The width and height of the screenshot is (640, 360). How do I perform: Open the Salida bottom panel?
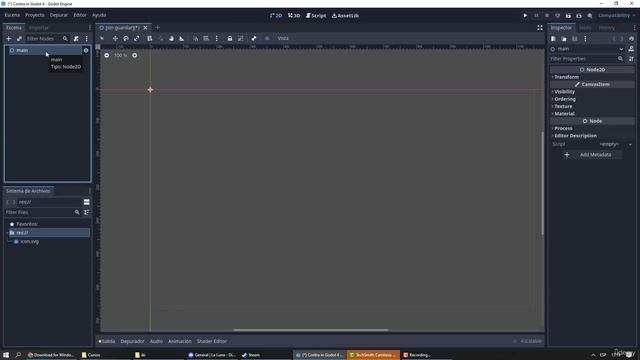tap(107, 341)
